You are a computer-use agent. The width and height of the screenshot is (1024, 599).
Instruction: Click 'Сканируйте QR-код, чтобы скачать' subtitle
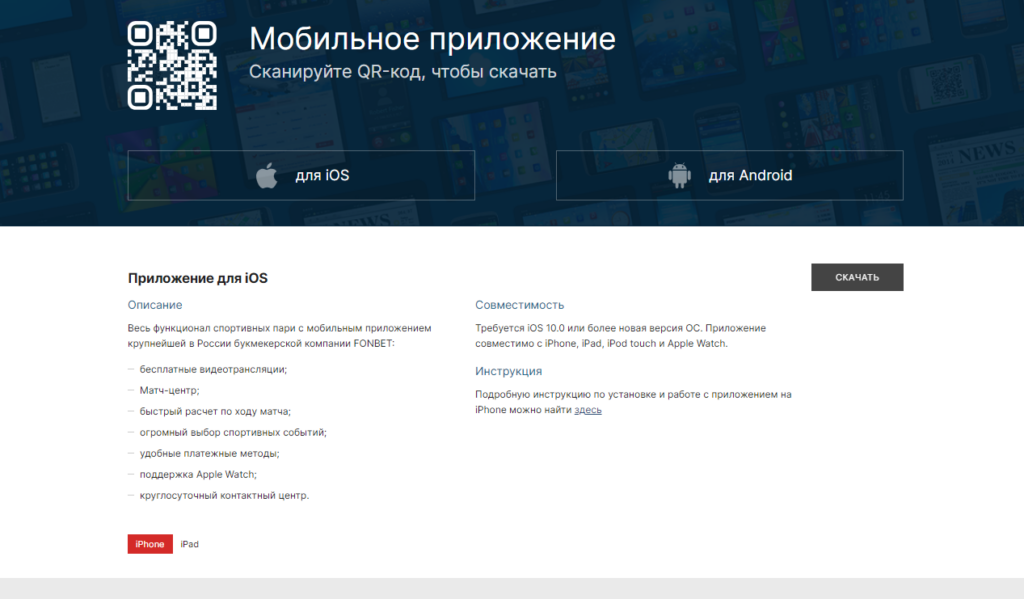click(403, 72)
